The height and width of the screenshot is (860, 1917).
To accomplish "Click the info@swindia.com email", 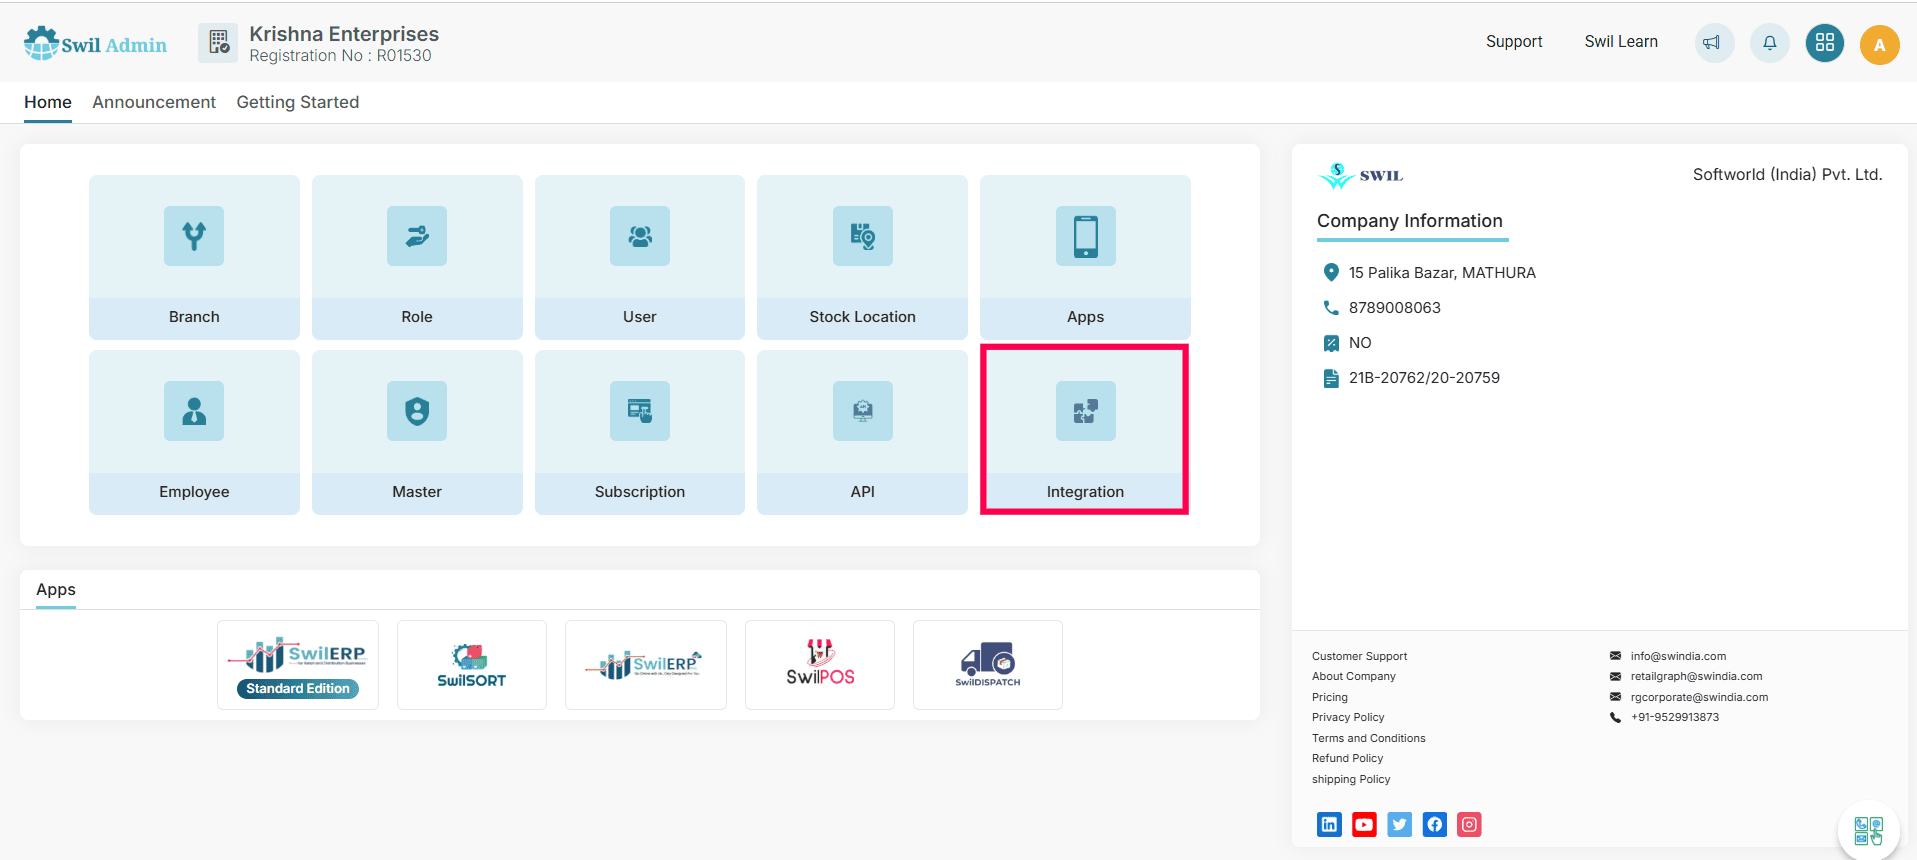I will tap(1678, 656).
